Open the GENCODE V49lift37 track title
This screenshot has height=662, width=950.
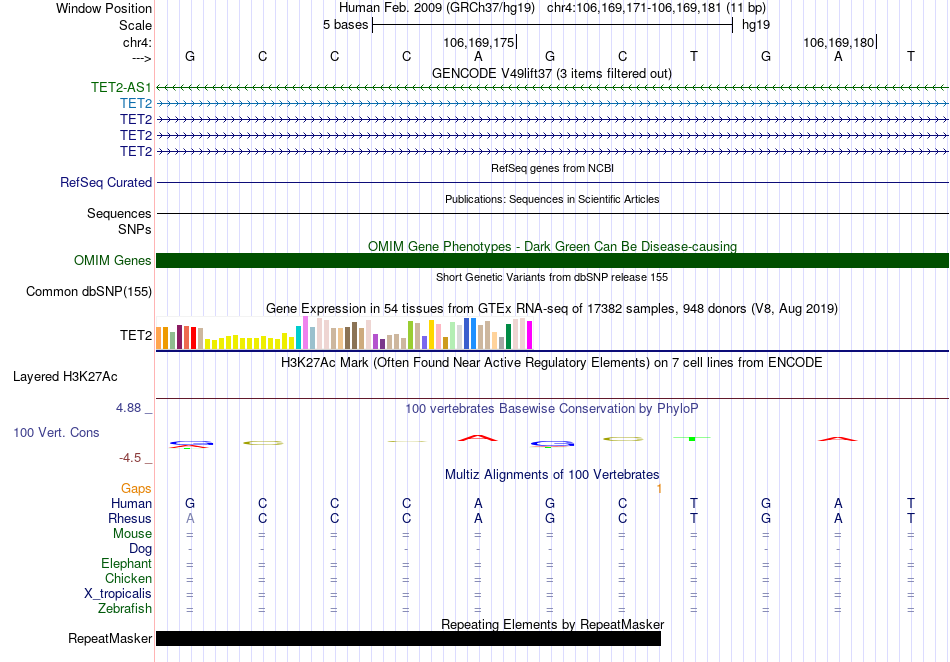pos(552,73)
